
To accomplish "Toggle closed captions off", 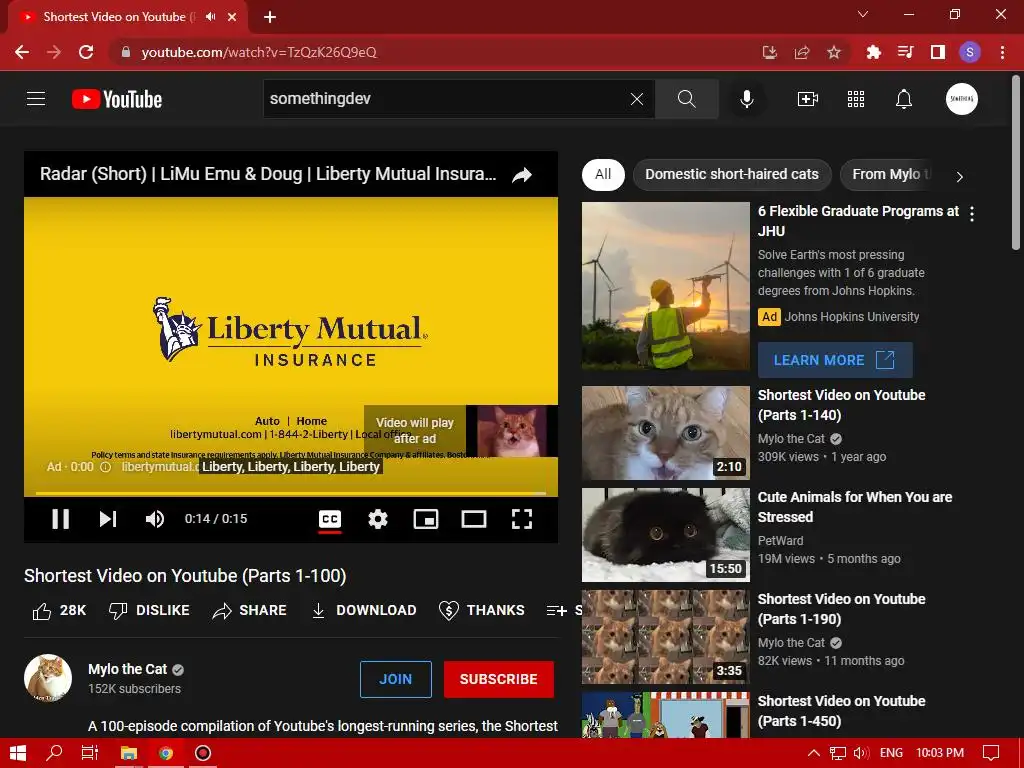I will pos(330,519).
